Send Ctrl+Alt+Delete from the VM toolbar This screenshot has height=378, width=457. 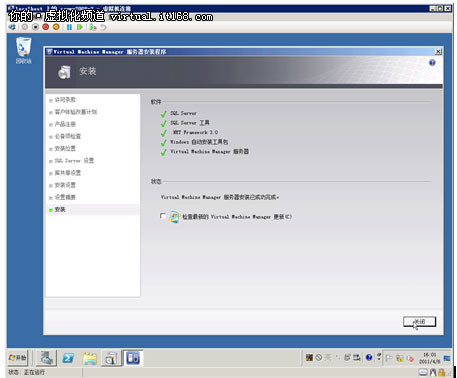pos(13,27)
